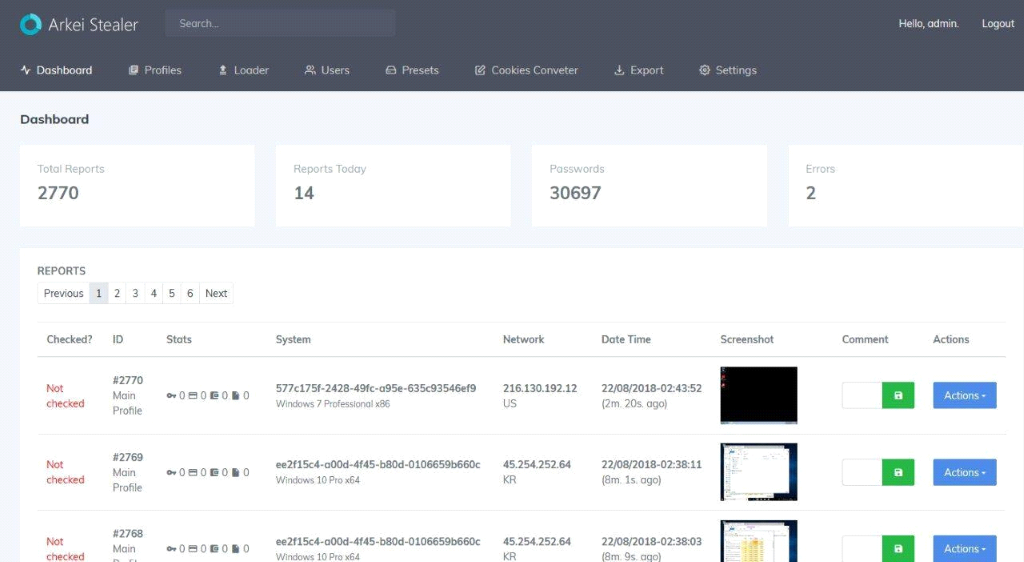The image size is (1024, 562).
Task: Click the Logout link
Action: click(997, 24)
